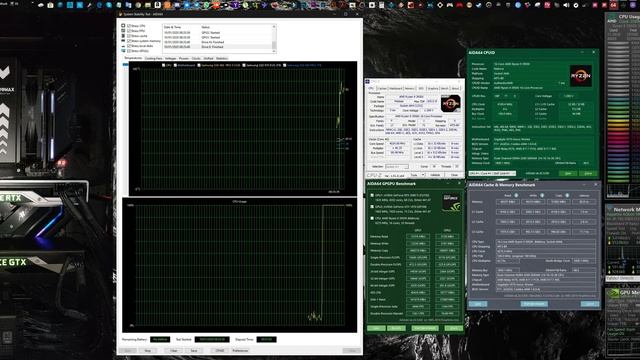Click Save in the GPGPU Benchmark window
Image resolution: width=640 pixels, height=360 pixels.
376,328
